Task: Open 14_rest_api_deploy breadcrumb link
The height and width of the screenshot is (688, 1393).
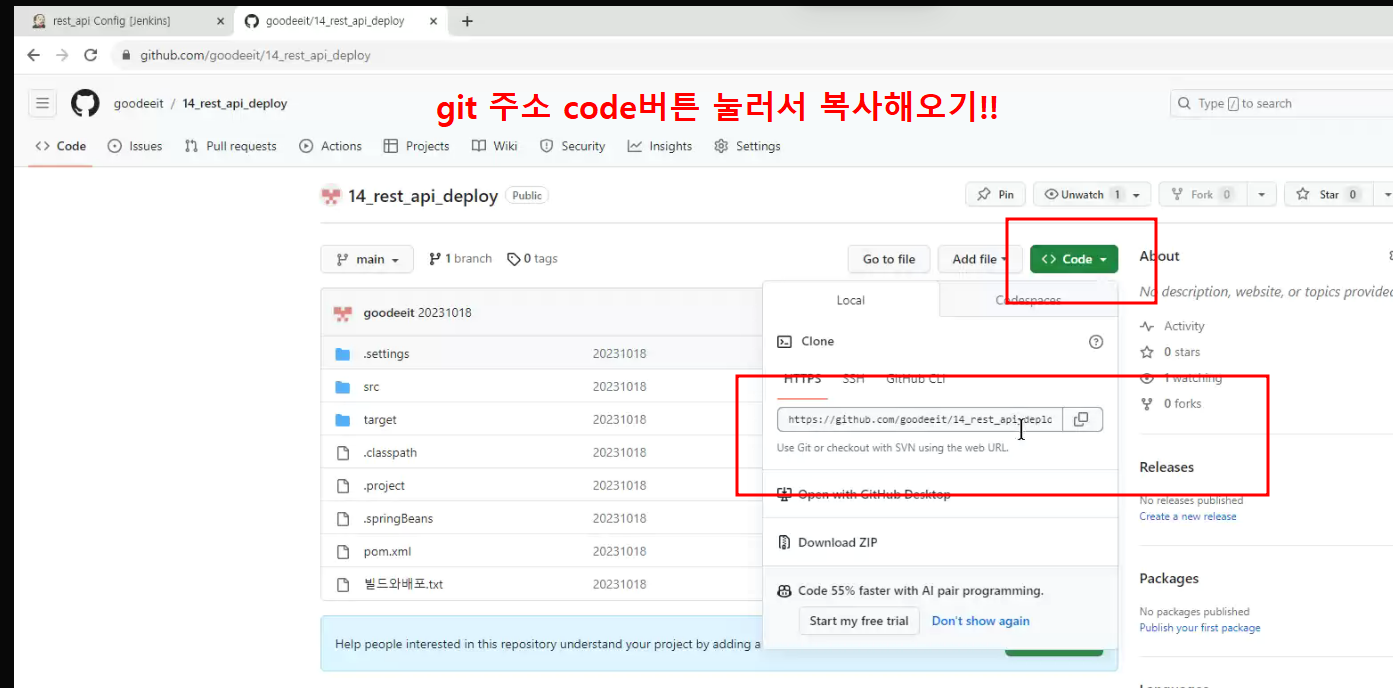Action: pyautogui.click(x=235, y=103)
